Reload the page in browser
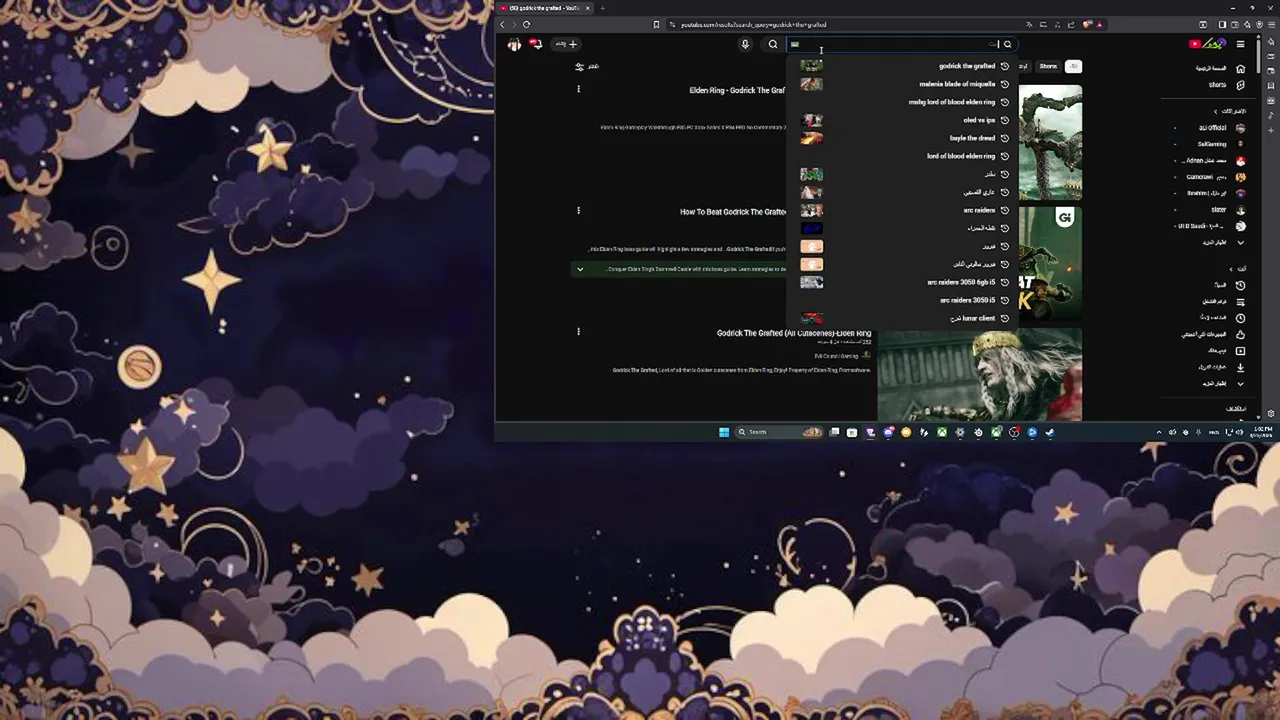The image size is (1280, 720). (527, 24)
